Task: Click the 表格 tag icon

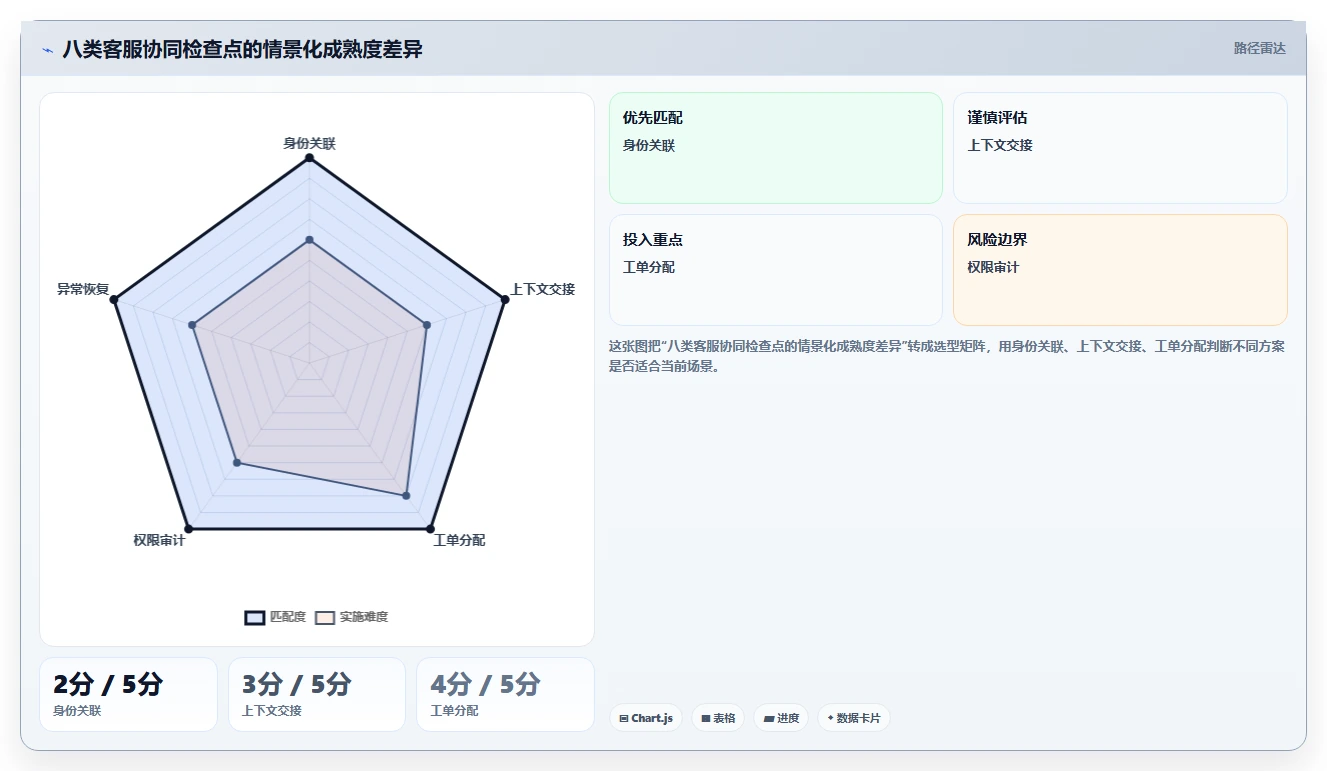Action: pyautogui.click(x=706, y=718)
